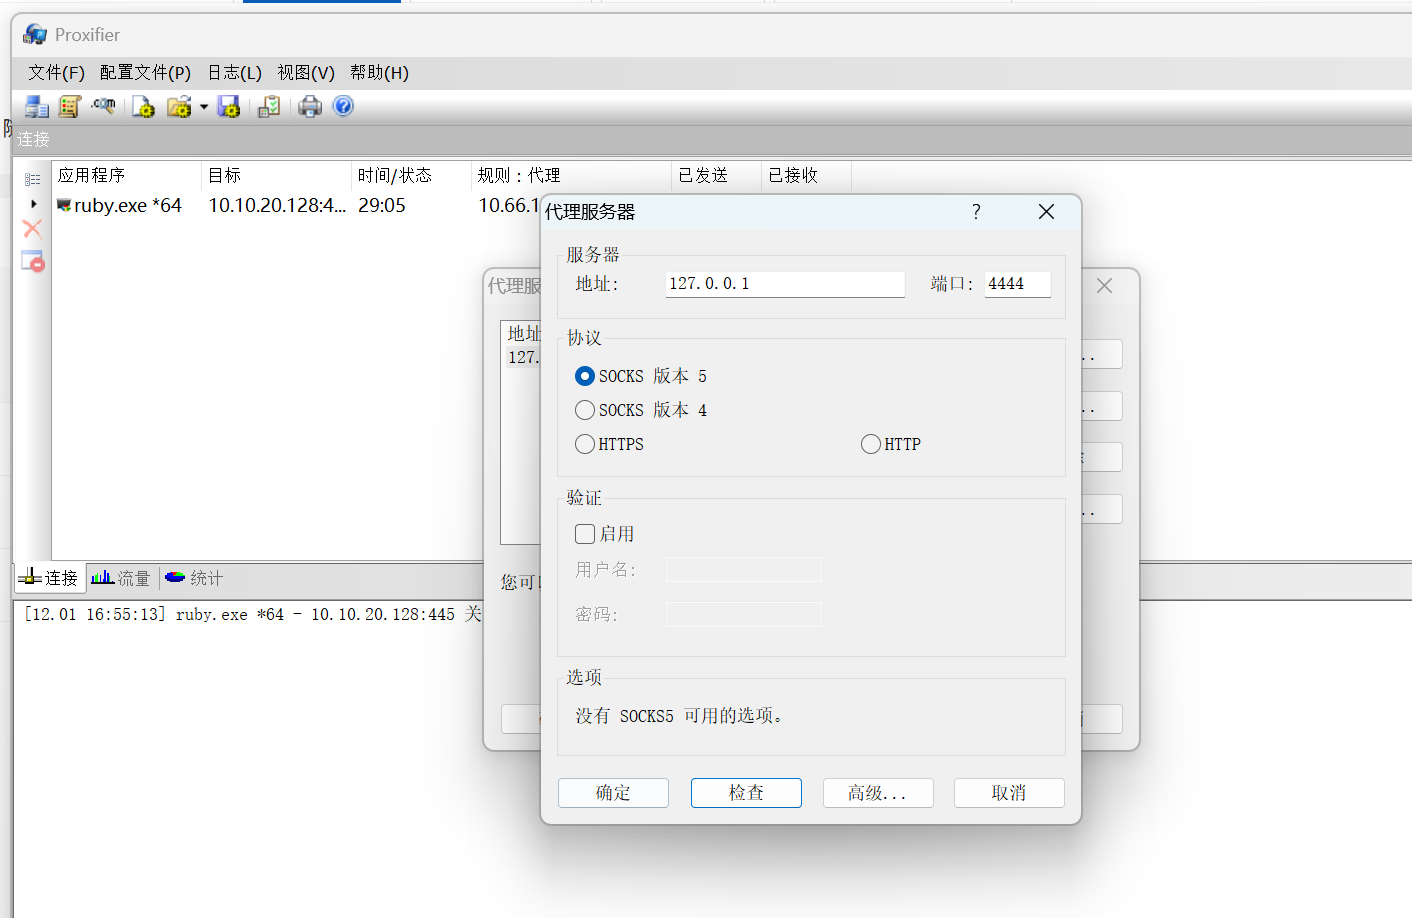
Task: Click the window-with-red-stop sidebar icon
Action: (33, 261)
